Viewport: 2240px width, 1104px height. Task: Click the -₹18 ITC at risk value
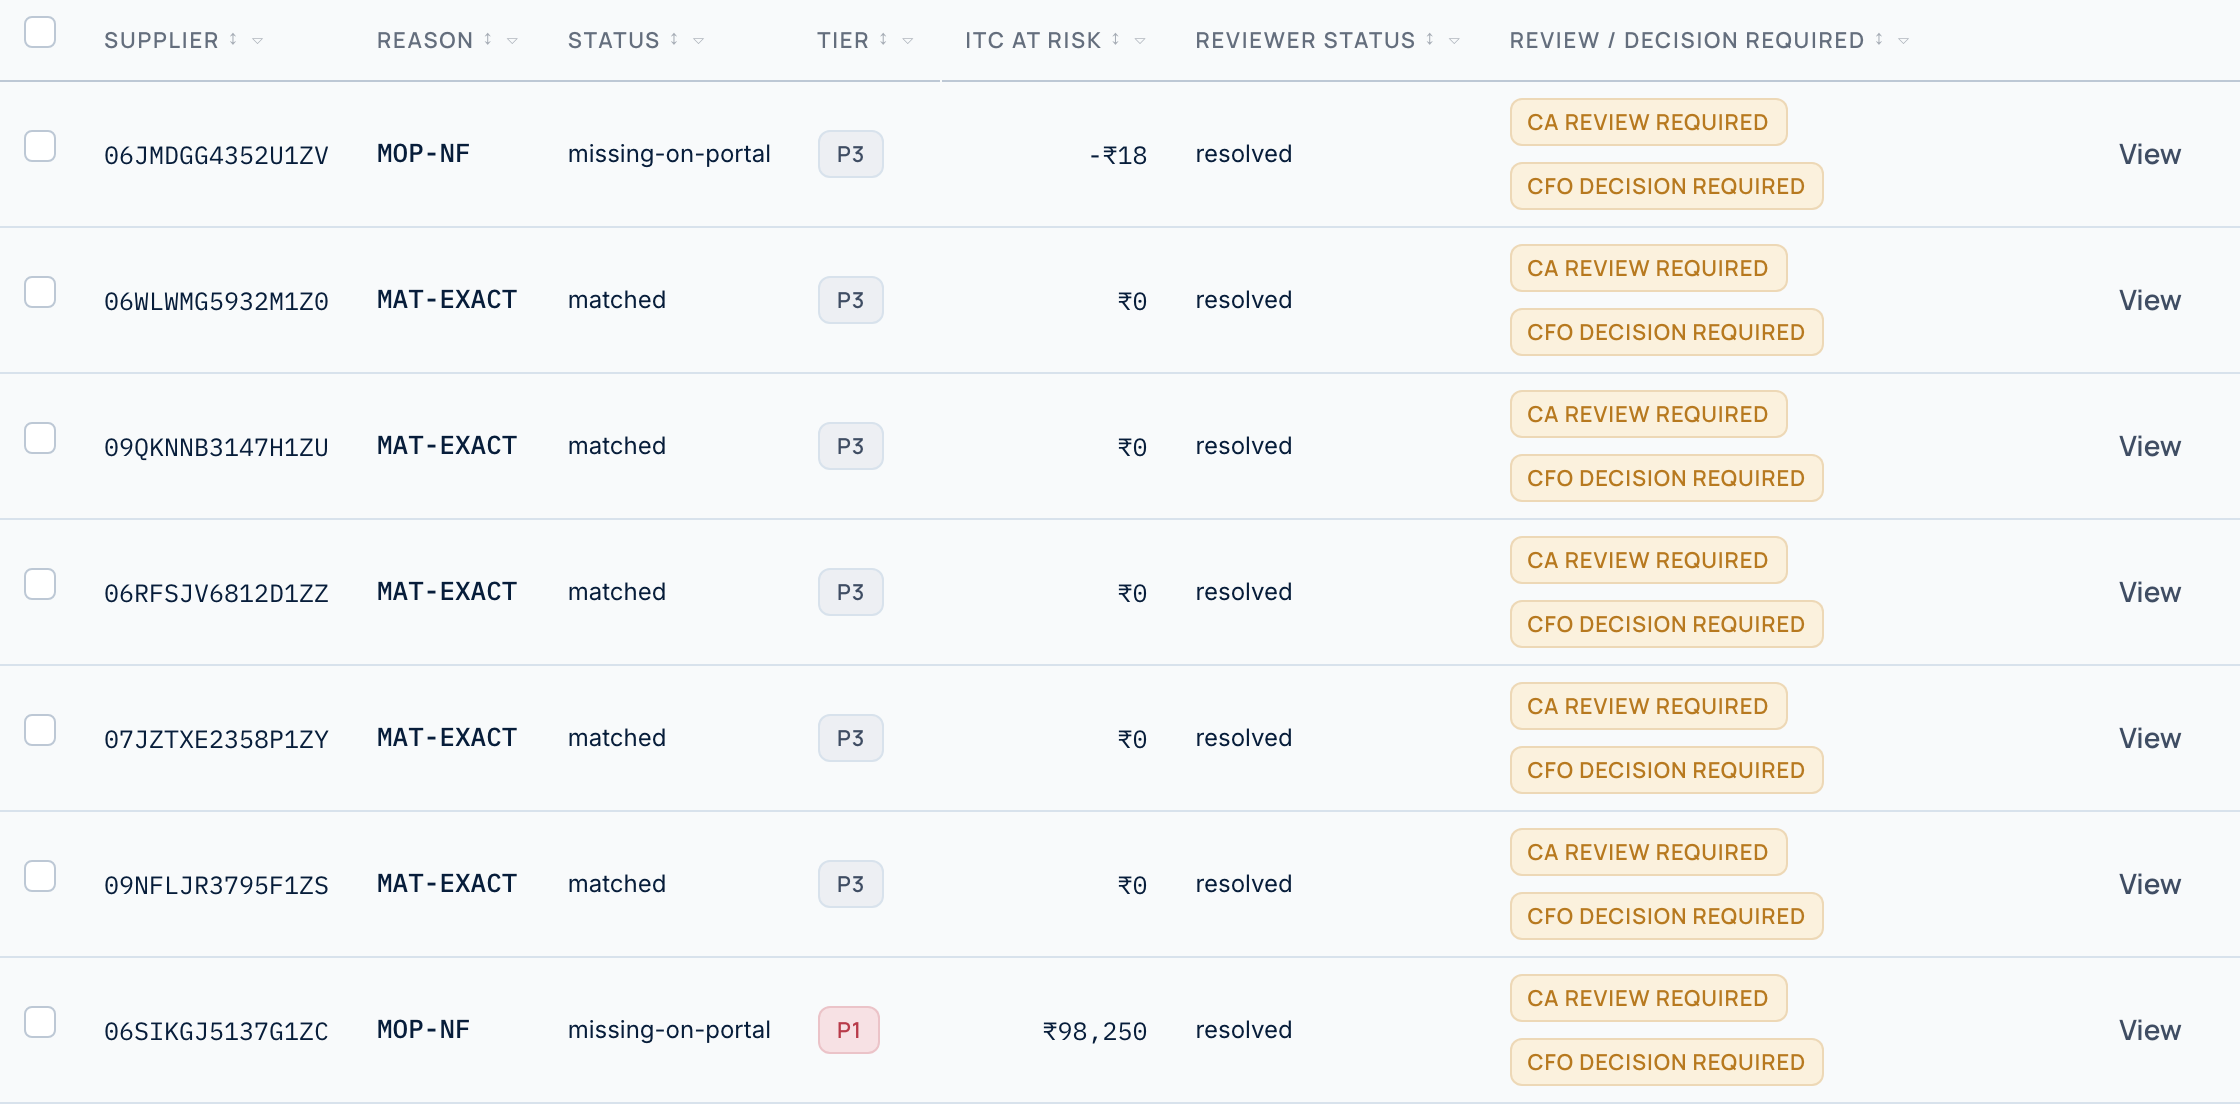click(1118, 155)
